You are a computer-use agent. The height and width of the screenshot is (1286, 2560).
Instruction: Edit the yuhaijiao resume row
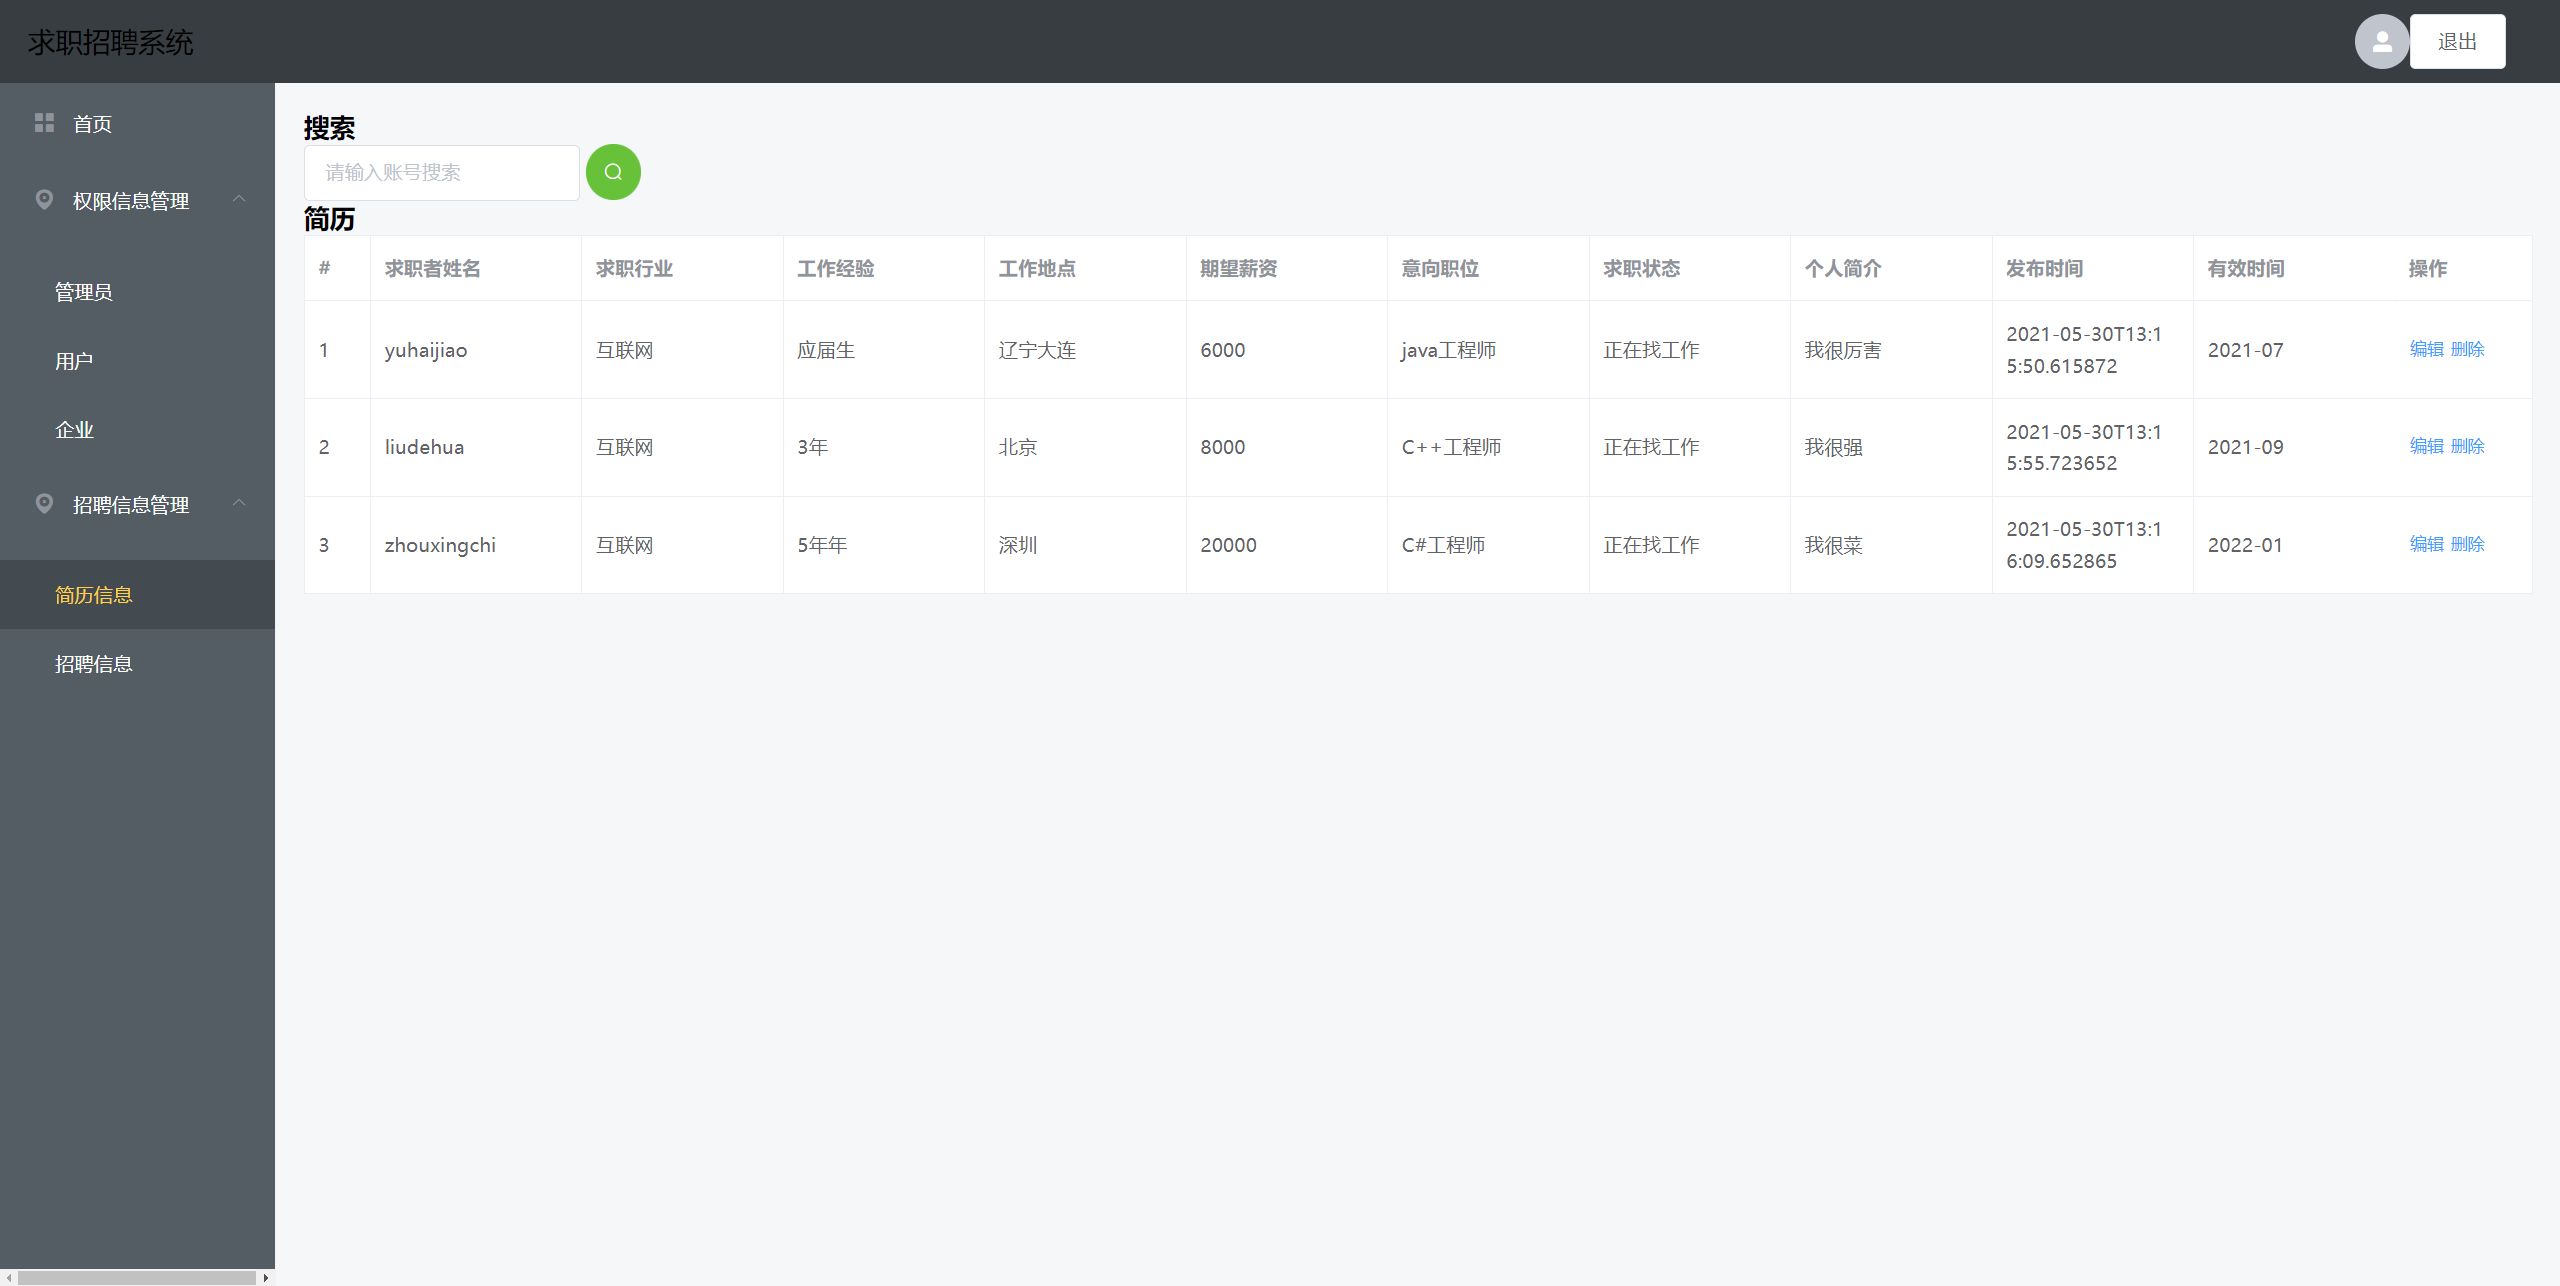pos(2426,349)
